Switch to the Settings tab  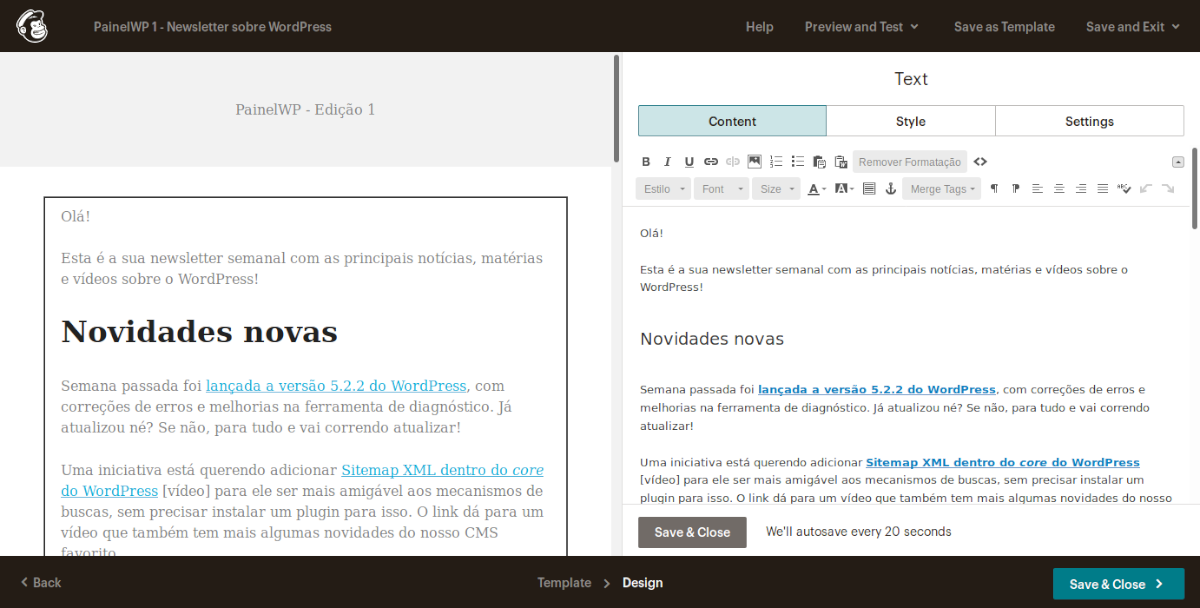1089,121
